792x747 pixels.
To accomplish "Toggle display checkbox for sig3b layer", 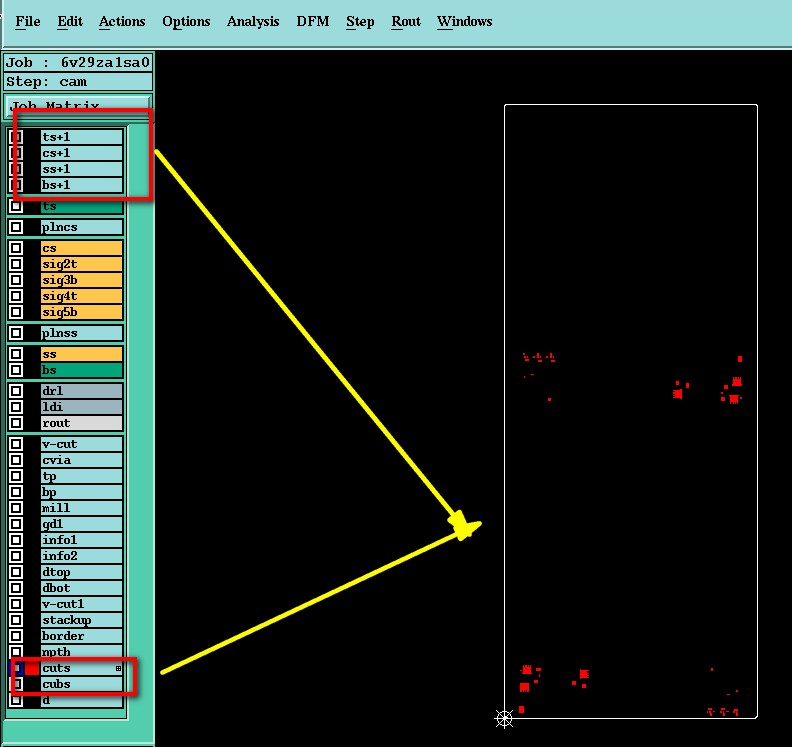I will (x=16, y=280).
